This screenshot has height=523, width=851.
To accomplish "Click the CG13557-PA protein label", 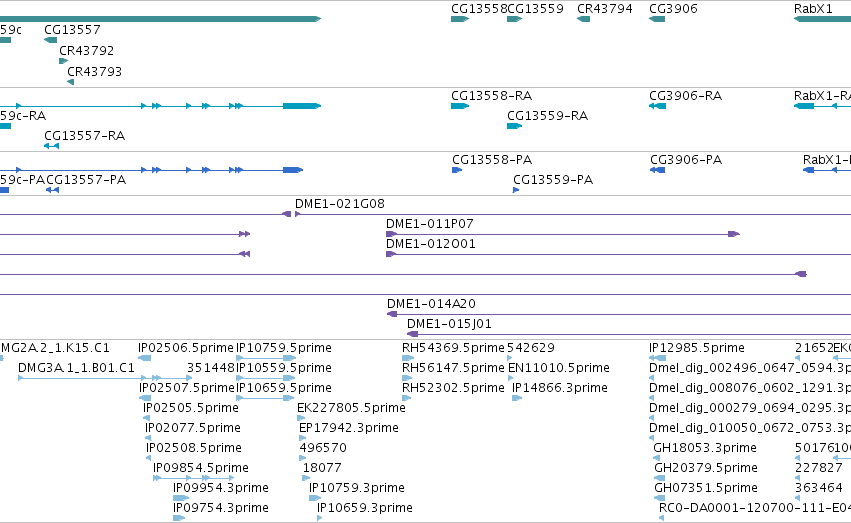I will click(x=86, y=180).
